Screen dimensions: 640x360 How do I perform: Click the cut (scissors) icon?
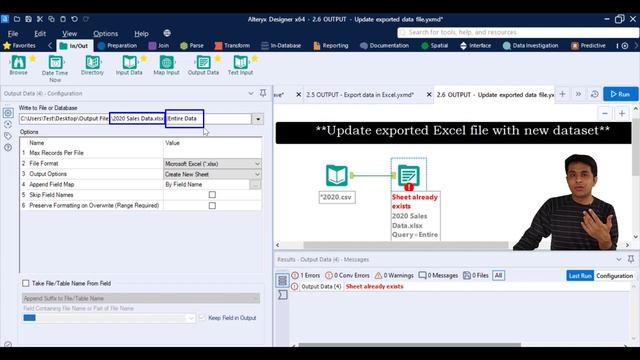[x=40, y=19]
